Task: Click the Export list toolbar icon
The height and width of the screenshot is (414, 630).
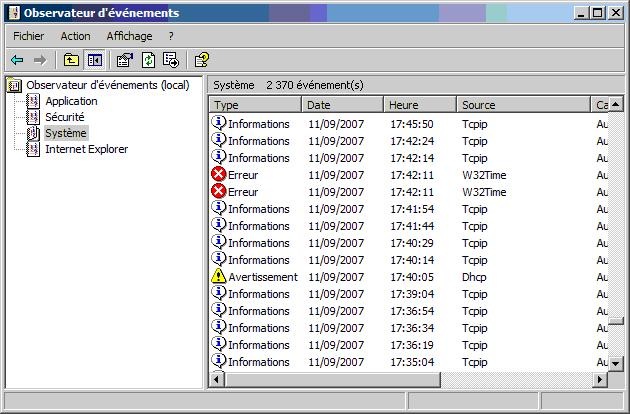Action: point(171,60)
